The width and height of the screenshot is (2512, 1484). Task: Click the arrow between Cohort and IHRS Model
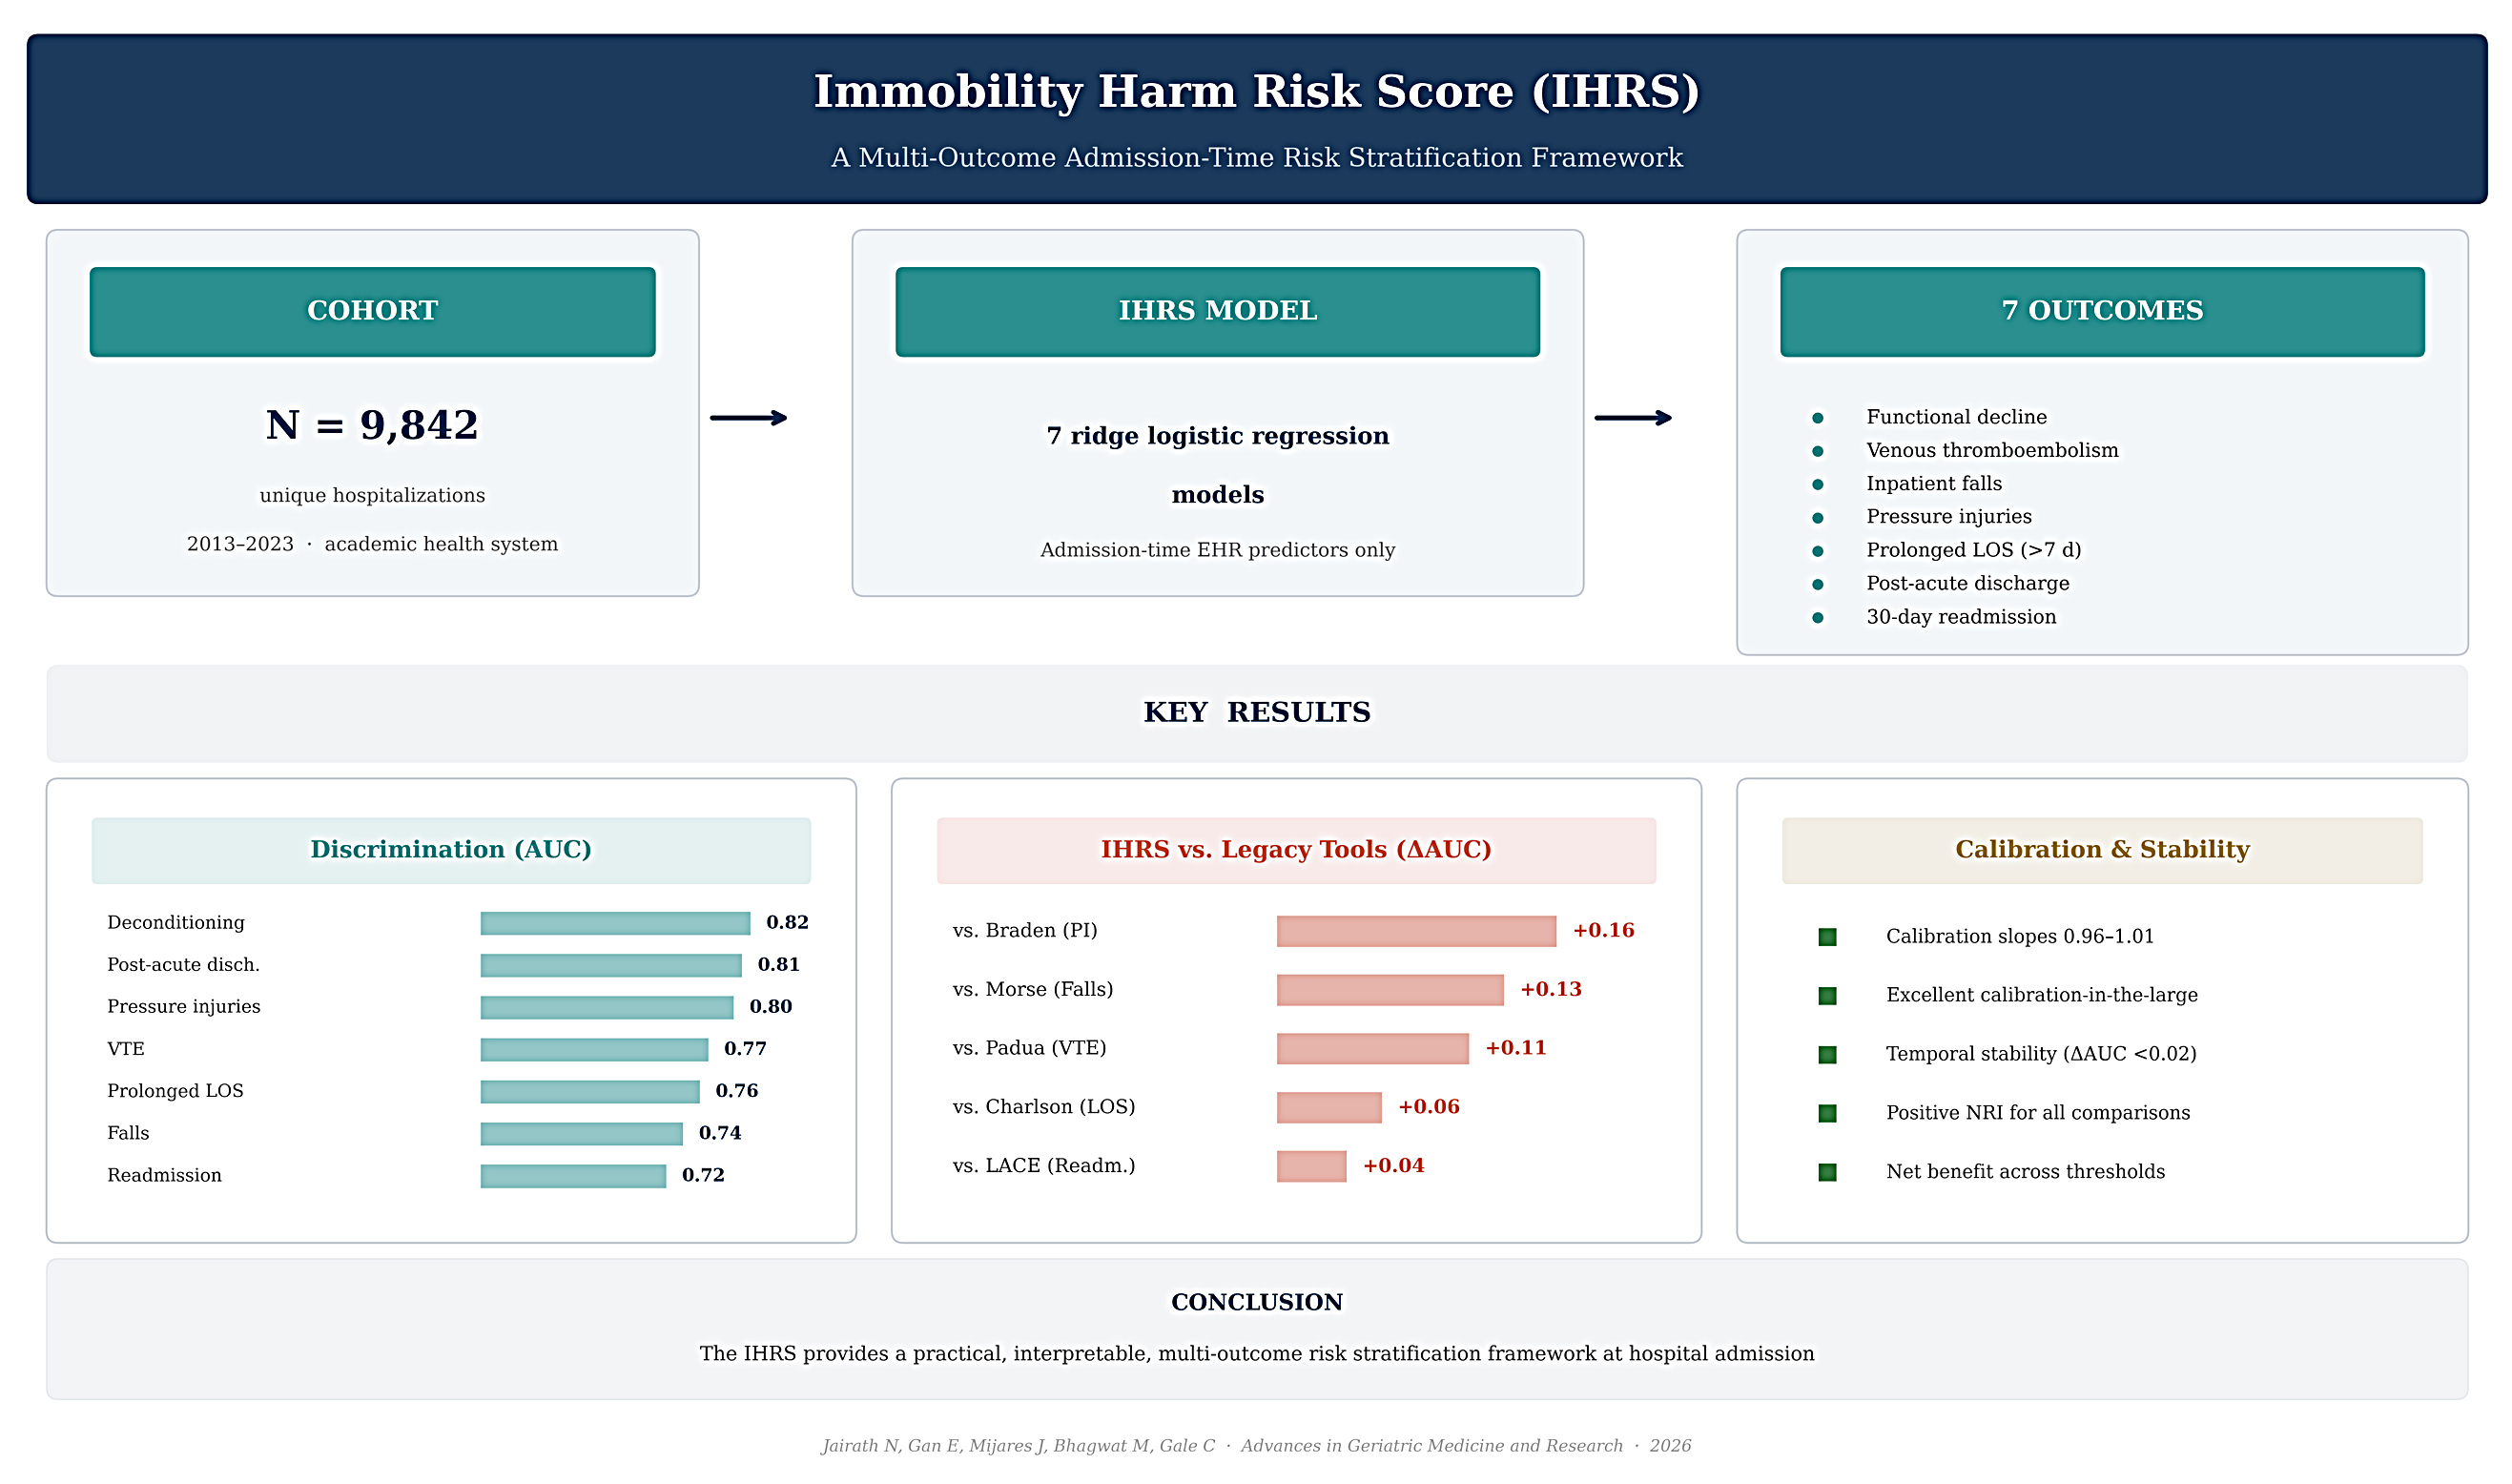coord(748,418)
